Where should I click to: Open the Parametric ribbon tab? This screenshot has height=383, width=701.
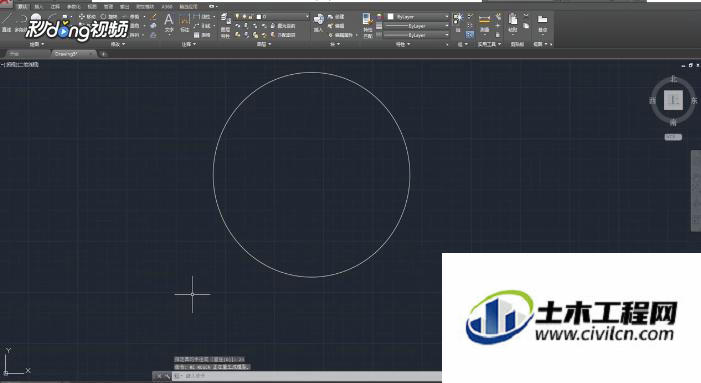[x=73, y=7]
